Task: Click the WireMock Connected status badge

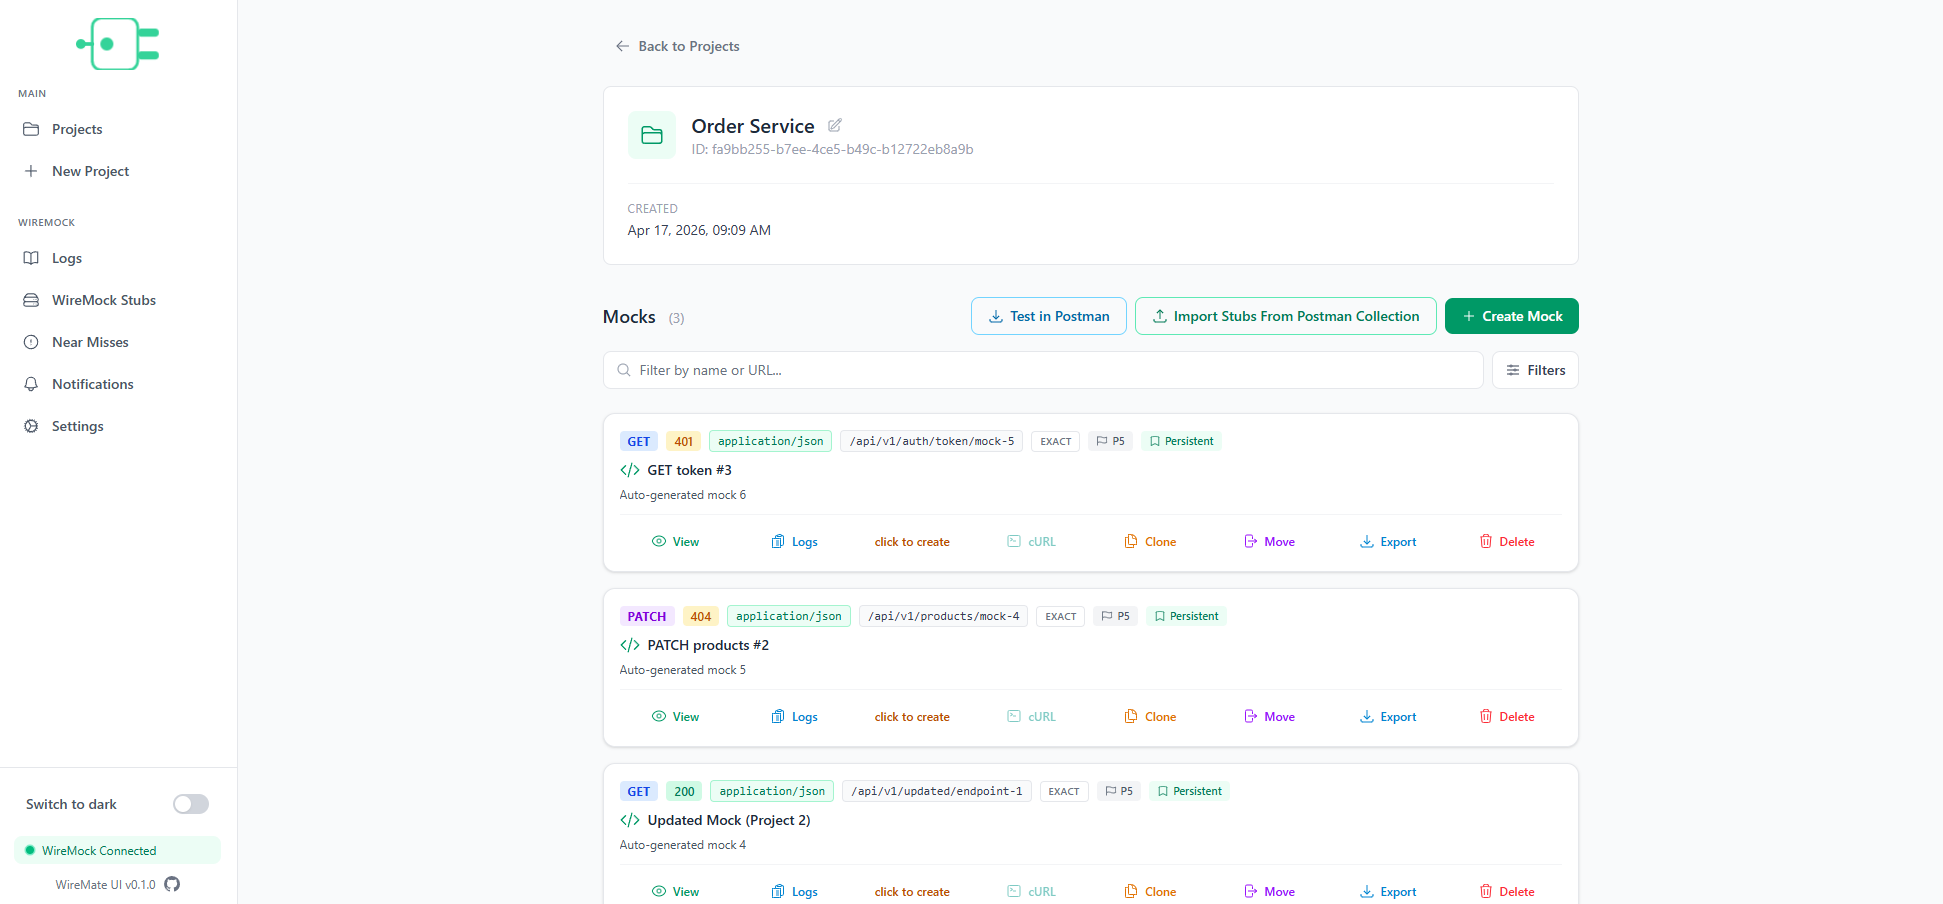Action: pos(118,850)
